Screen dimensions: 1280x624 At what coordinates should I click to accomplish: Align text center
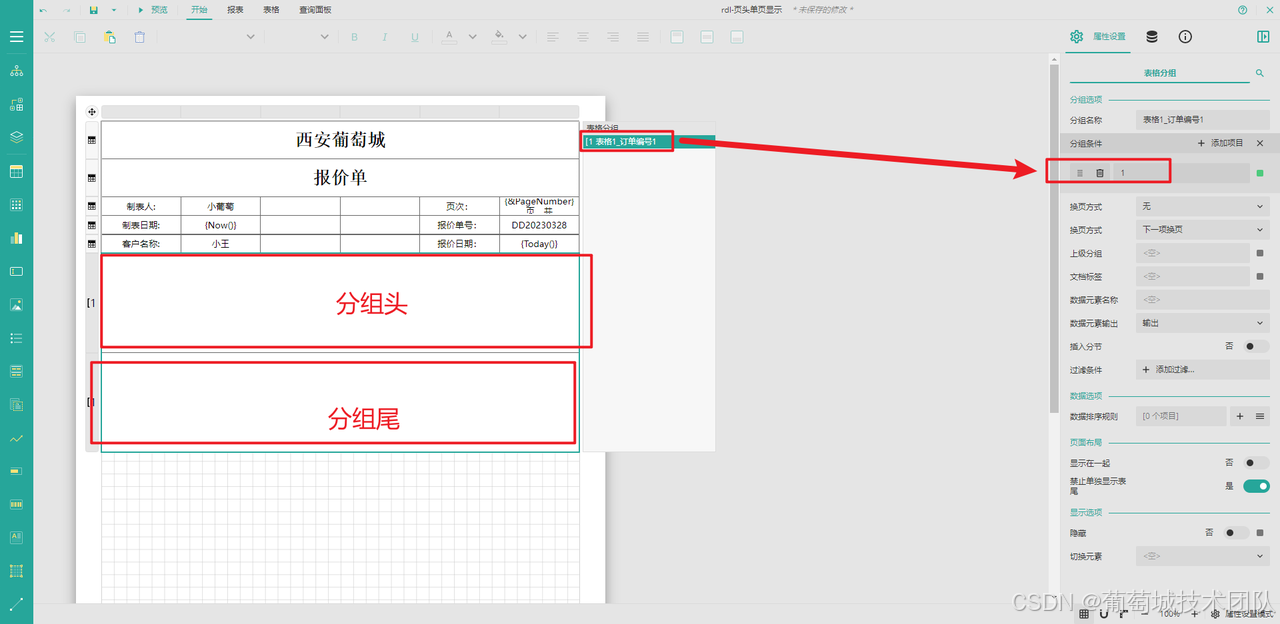(583, 37)
